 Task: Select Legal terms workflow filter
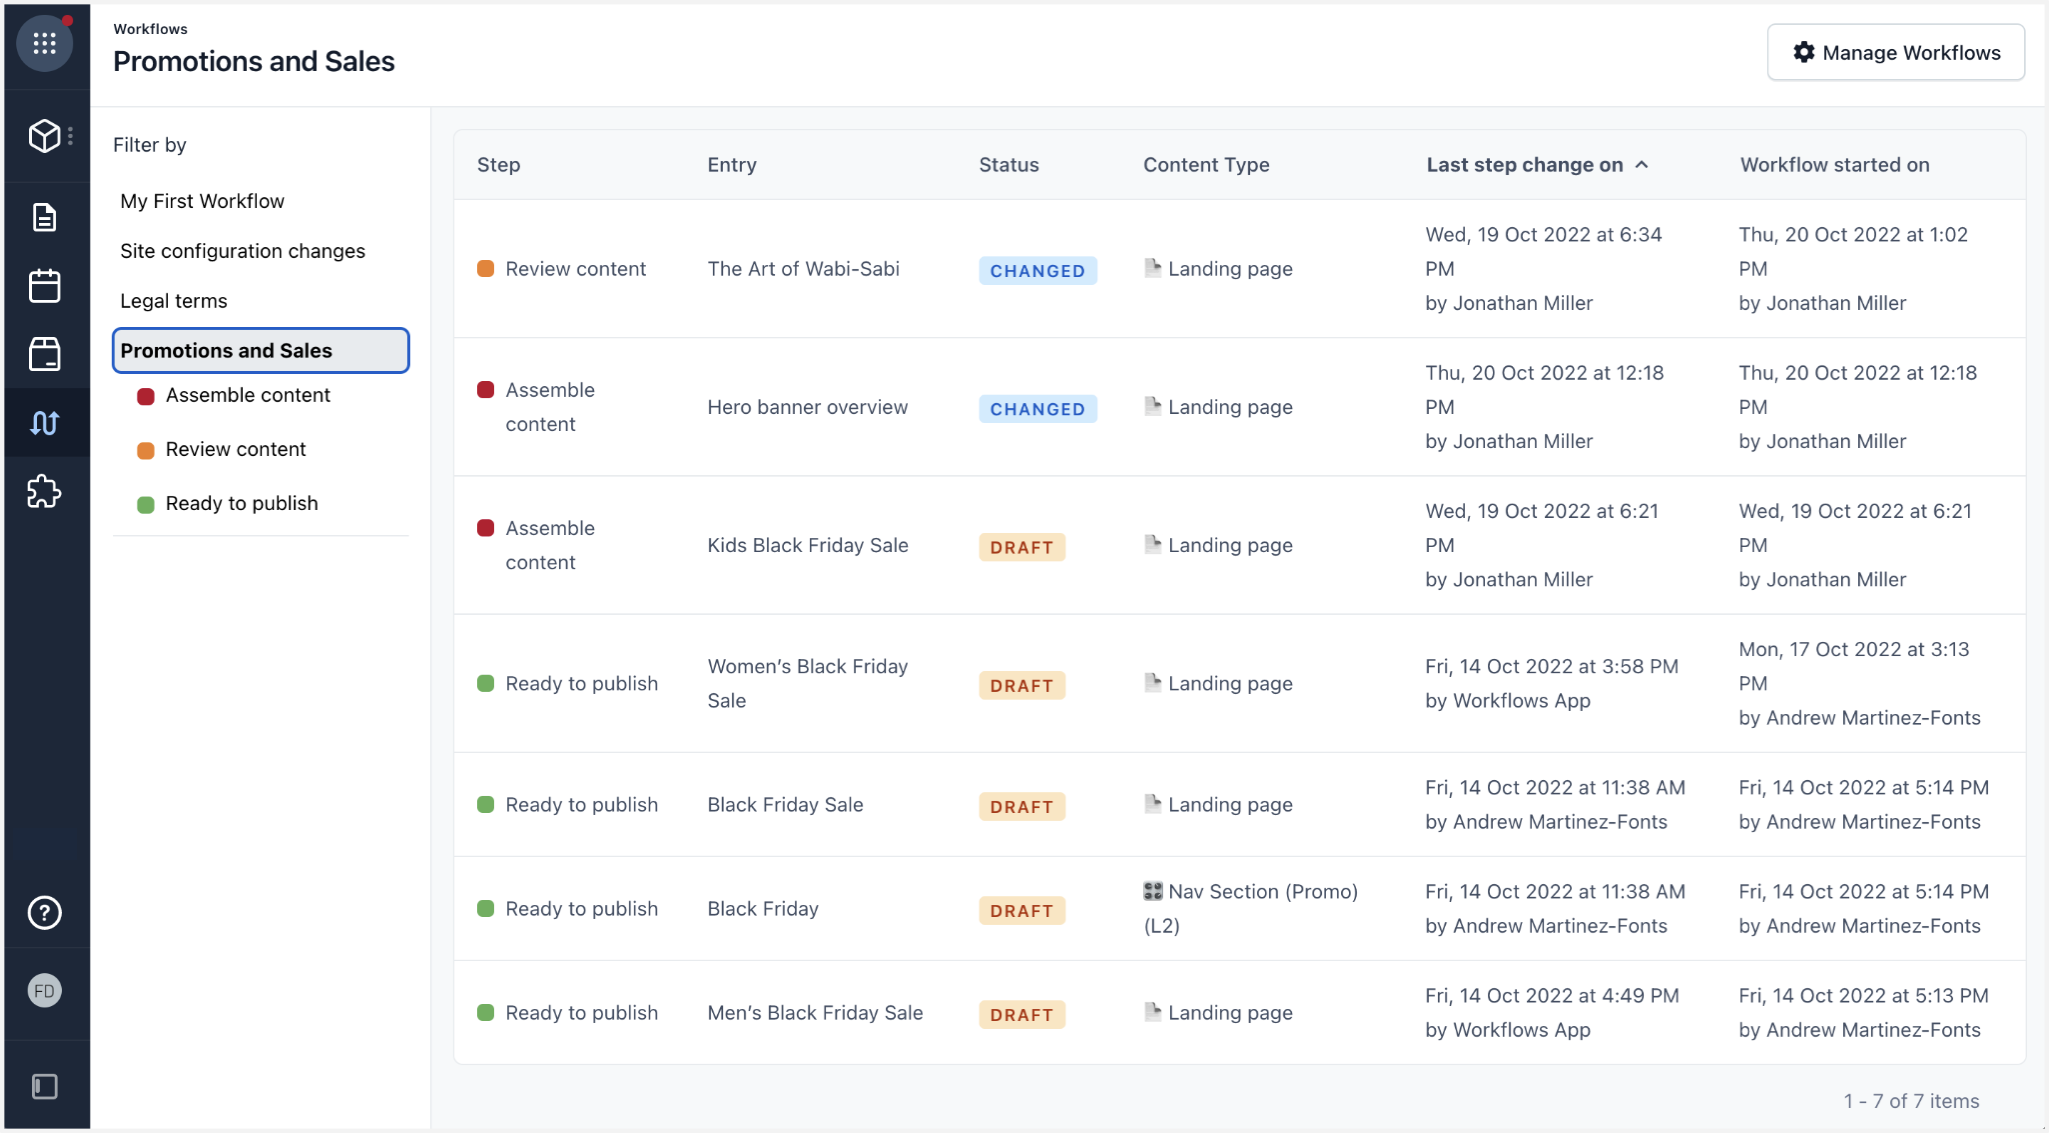(x=173, y=301)
